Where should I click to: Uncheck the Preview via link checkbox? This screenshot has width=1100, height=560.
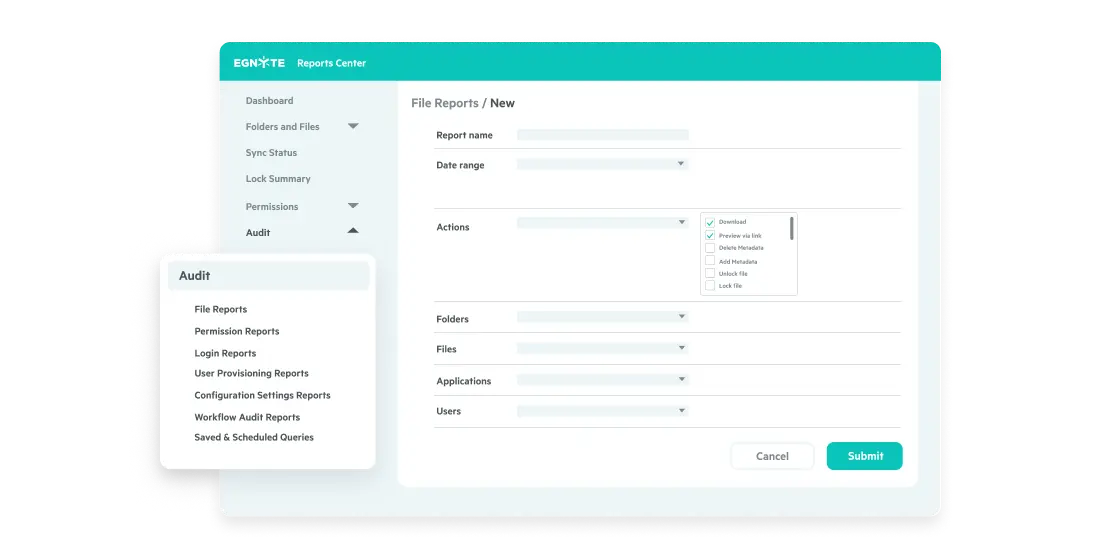710,236
